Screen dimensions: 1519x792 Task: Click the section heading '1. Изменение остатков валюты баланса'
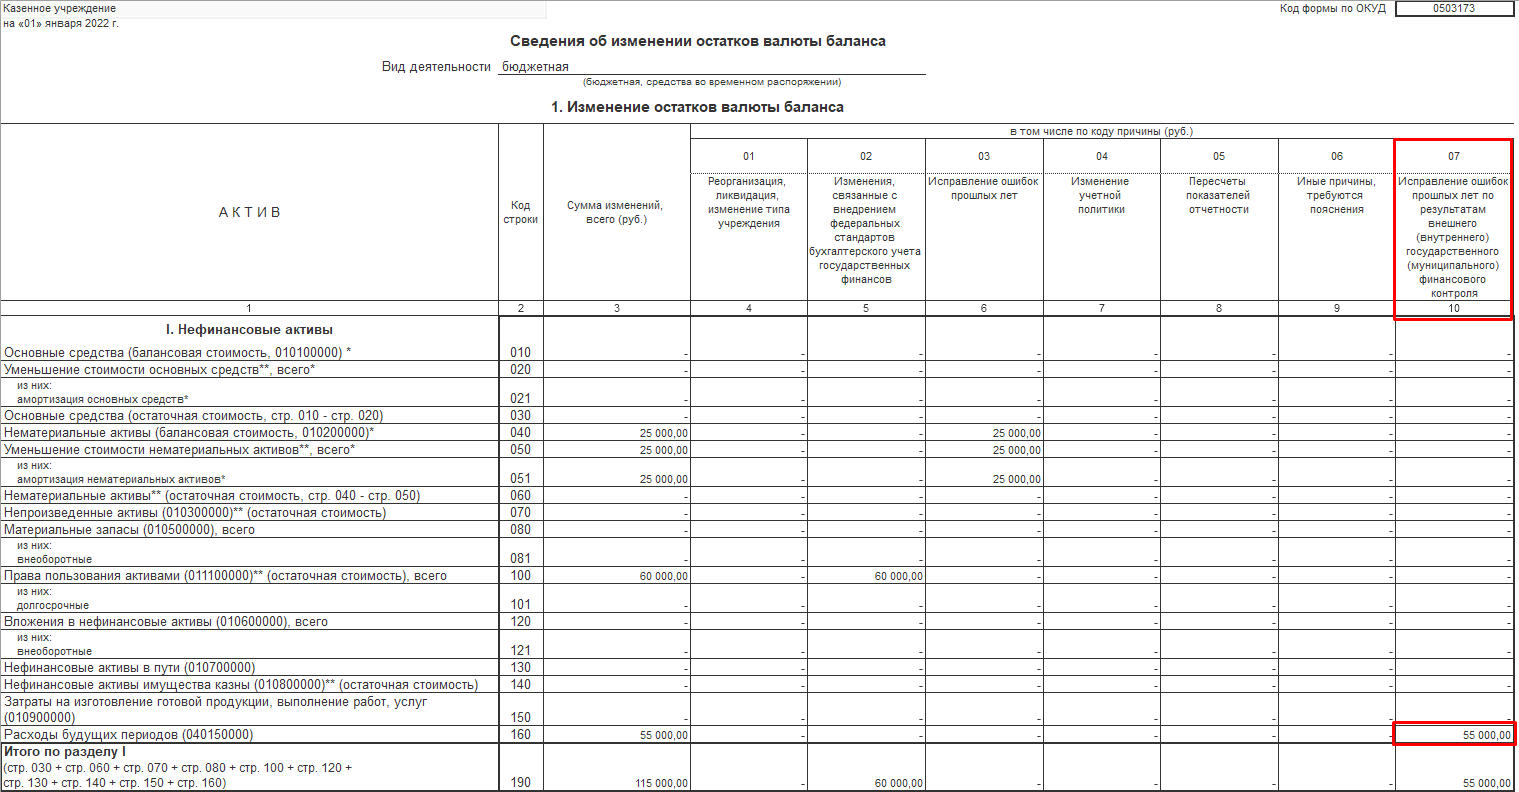(x=698, y=107)
